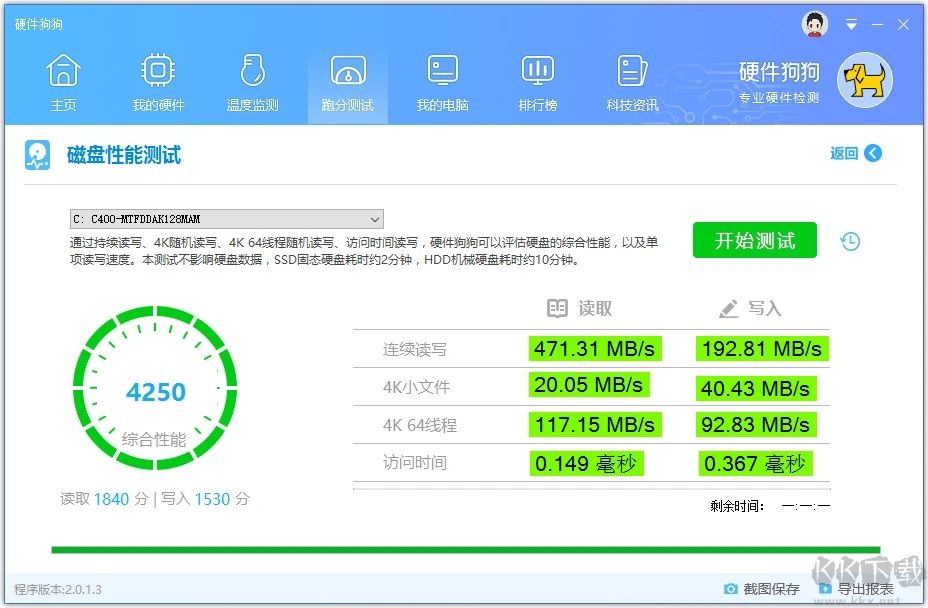This screenshot has height=608, width=928.
Task: Click sequential read result 471.31 MB/s
Action: (x=594, y=348)
